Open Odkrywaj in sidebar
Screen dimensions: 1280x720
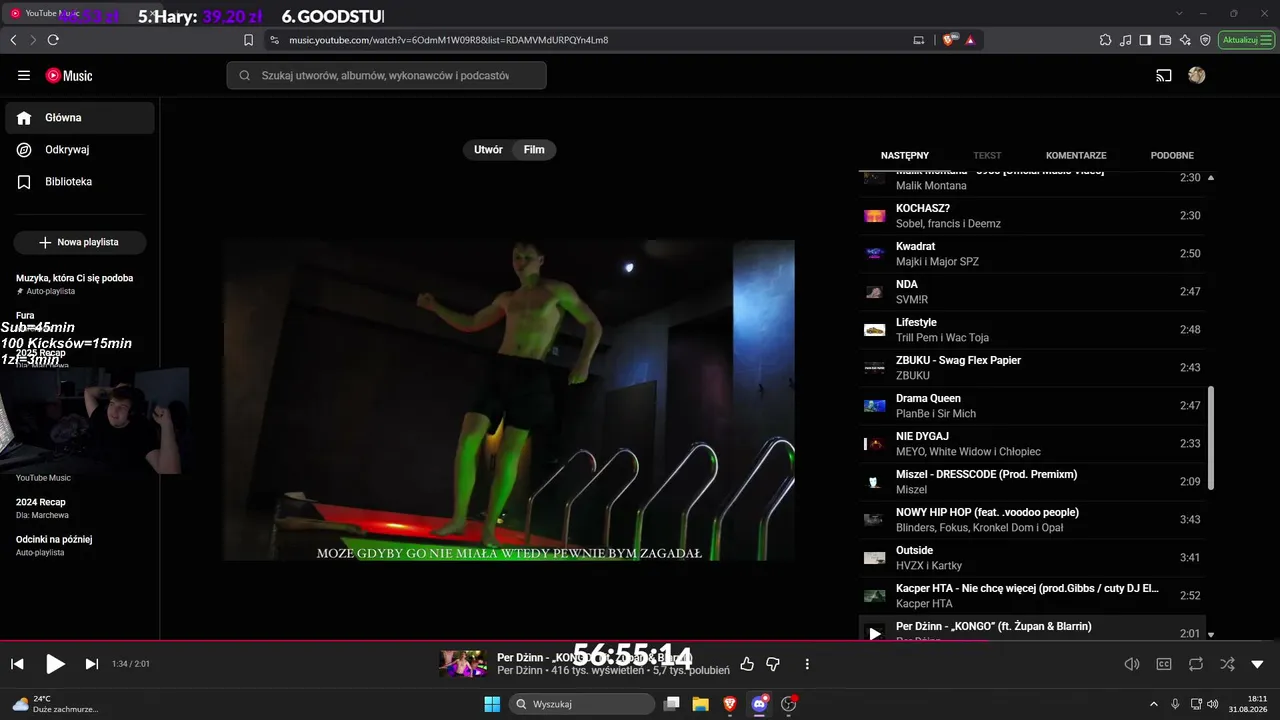pos(80,150)
